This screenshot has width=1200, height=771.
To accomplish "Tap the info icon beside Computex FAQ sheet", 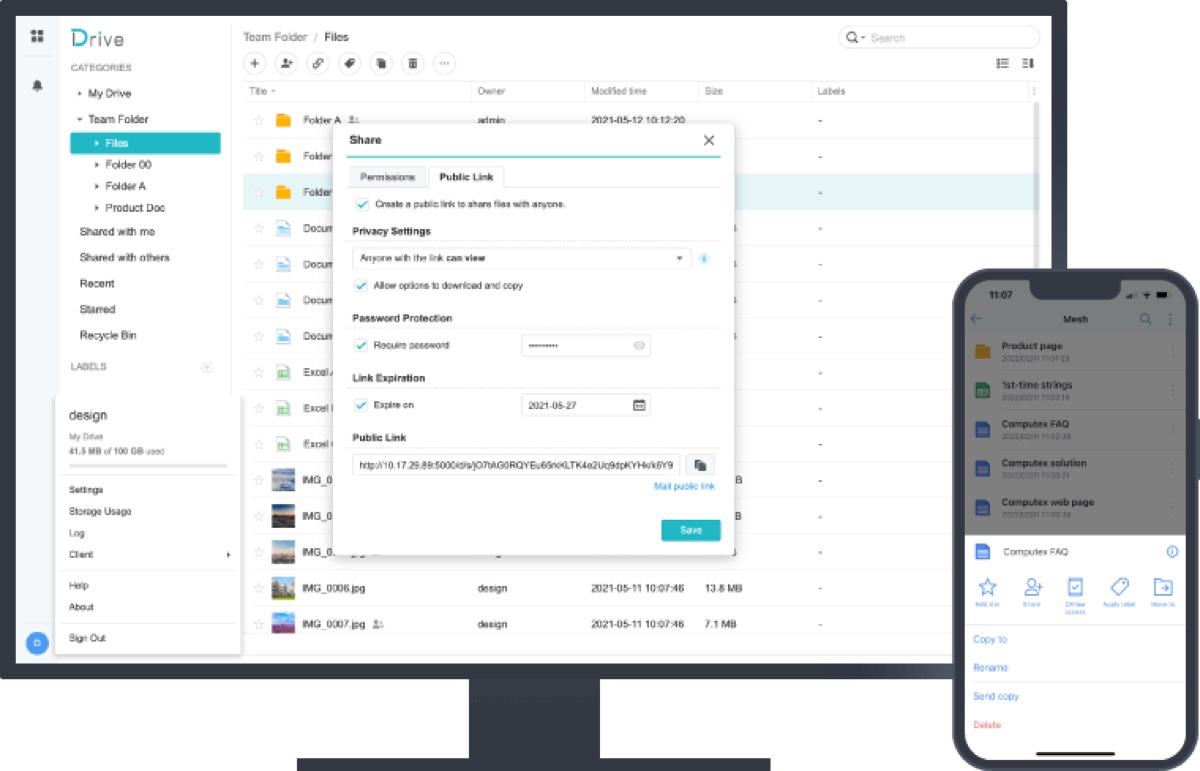I will [1172, 551].
